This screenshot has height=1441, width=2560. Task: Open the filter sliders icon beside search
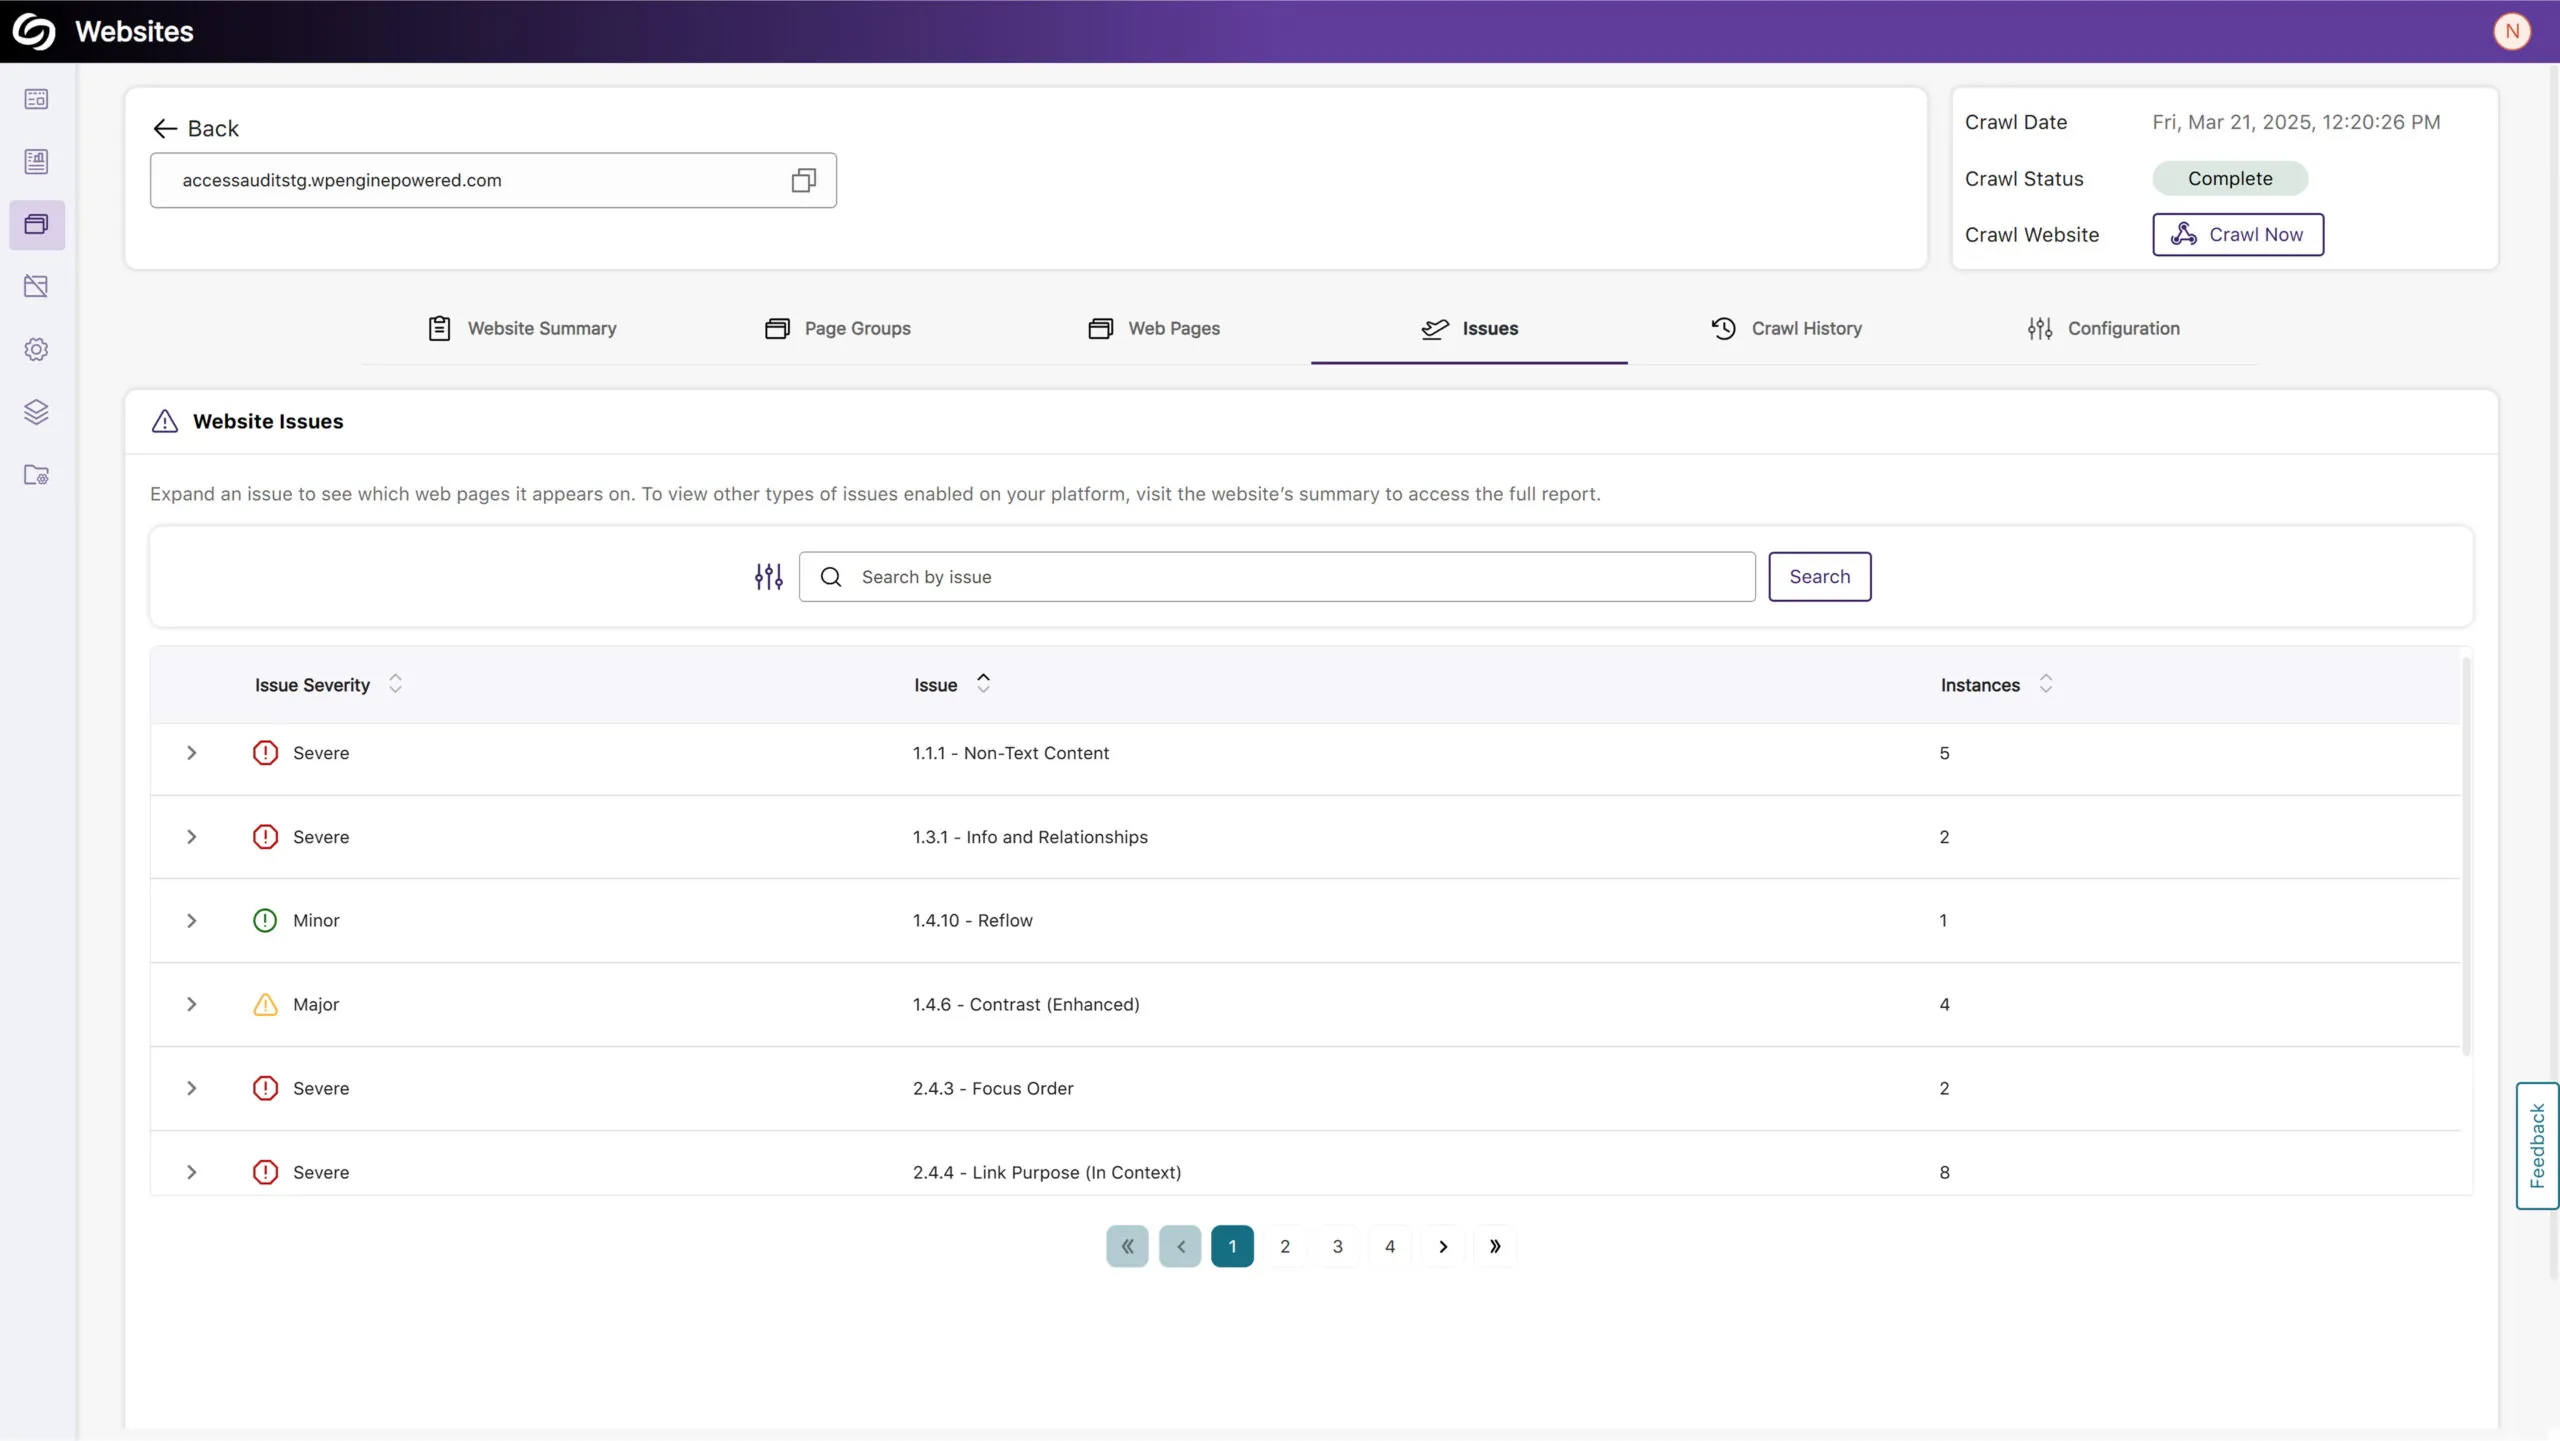[x=768, y=577]
